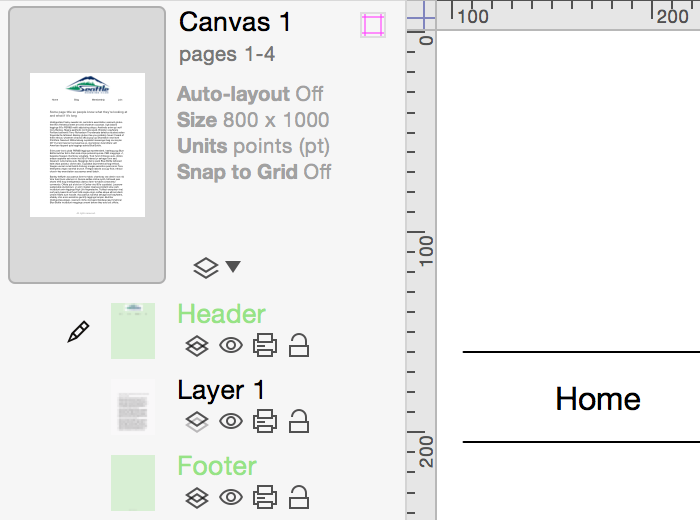Select the Header layer name

coord(221,314)
